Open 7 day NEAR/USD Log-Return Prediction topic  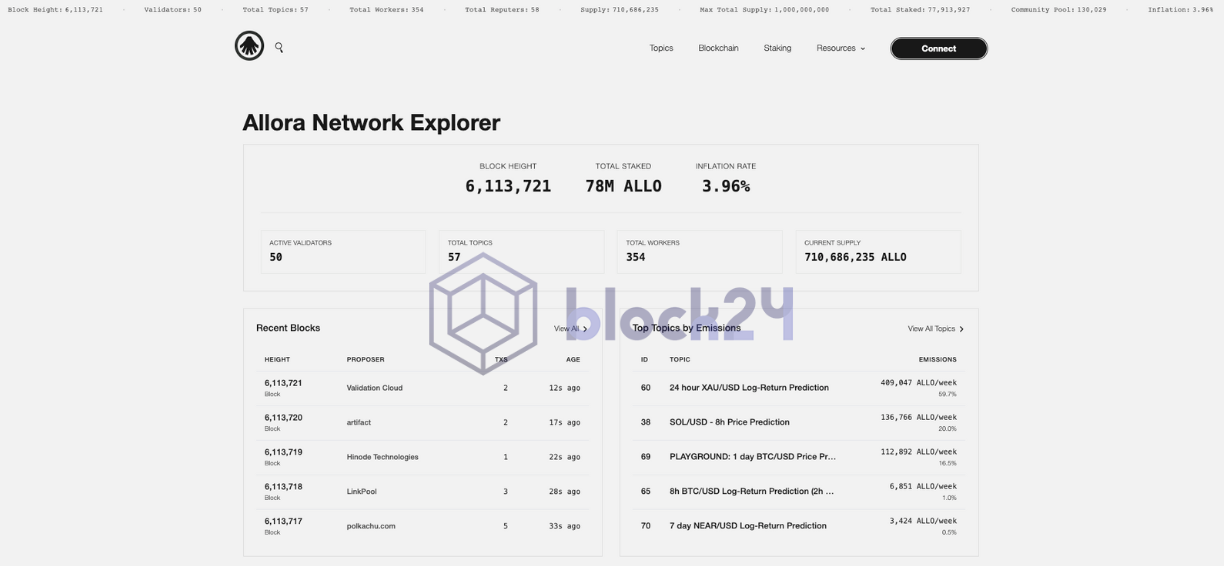pyautogui.click(x=748, y=526)
